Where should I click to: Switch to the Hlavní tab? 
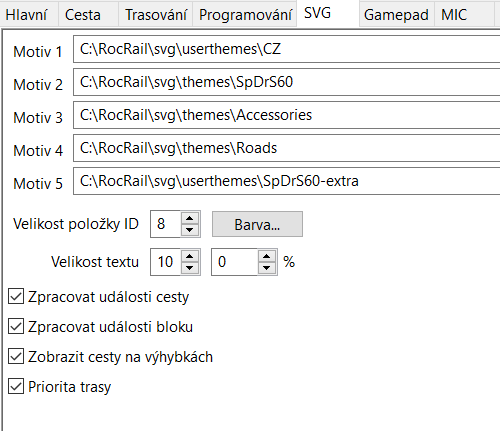click(x=26, y=15)
